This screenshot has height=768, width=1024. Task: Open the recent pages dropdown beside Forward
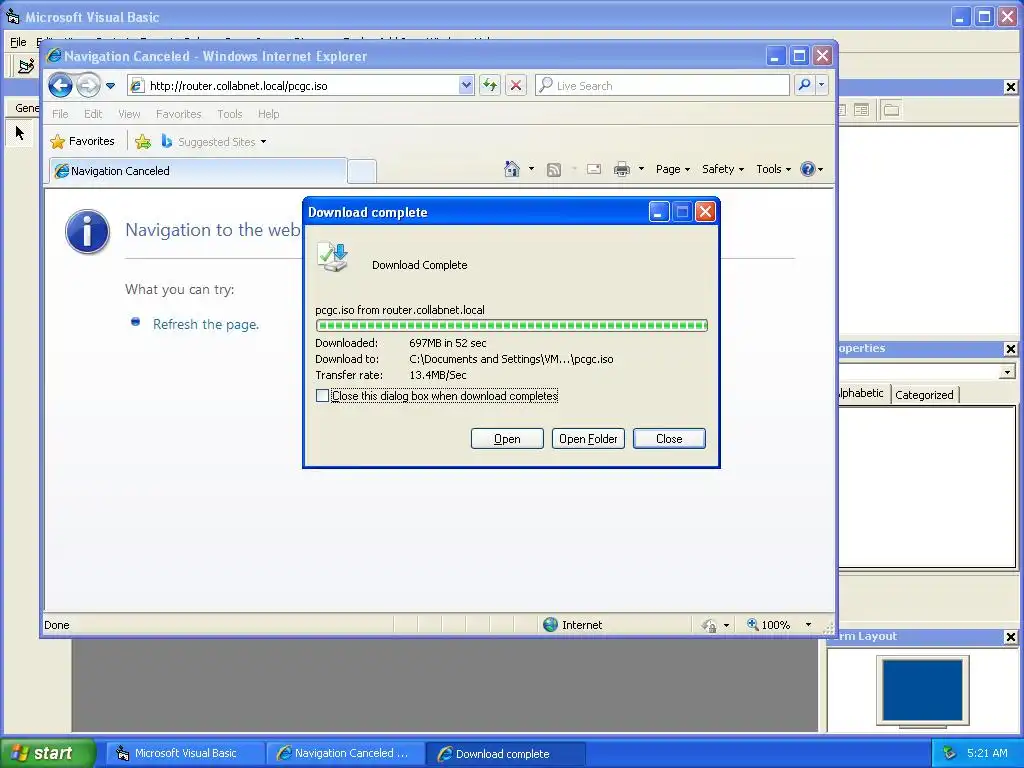110,86
